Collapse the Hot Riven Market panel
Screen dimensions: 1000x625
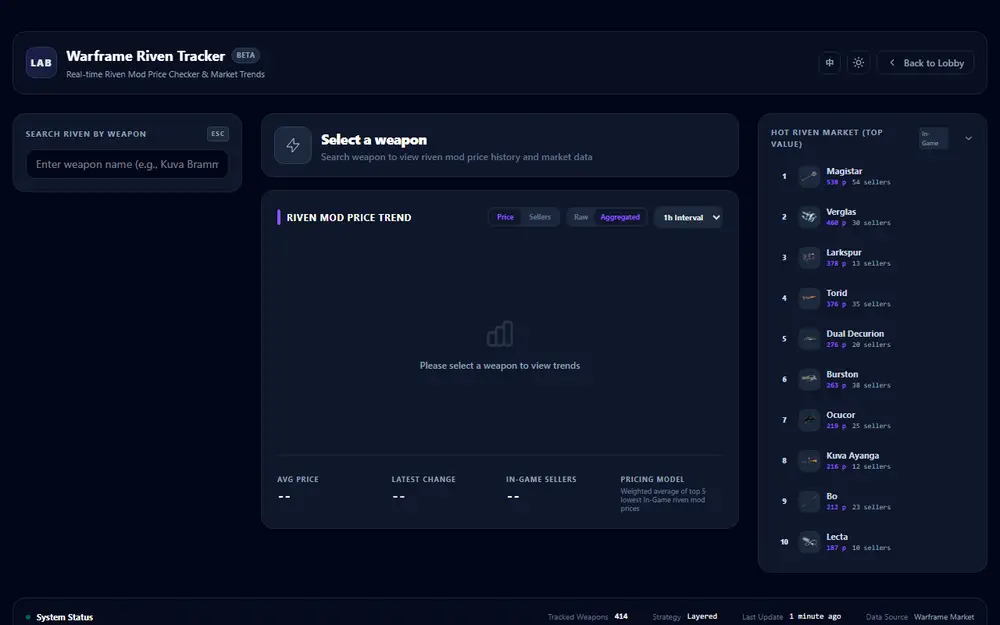(x=968, y=138)
